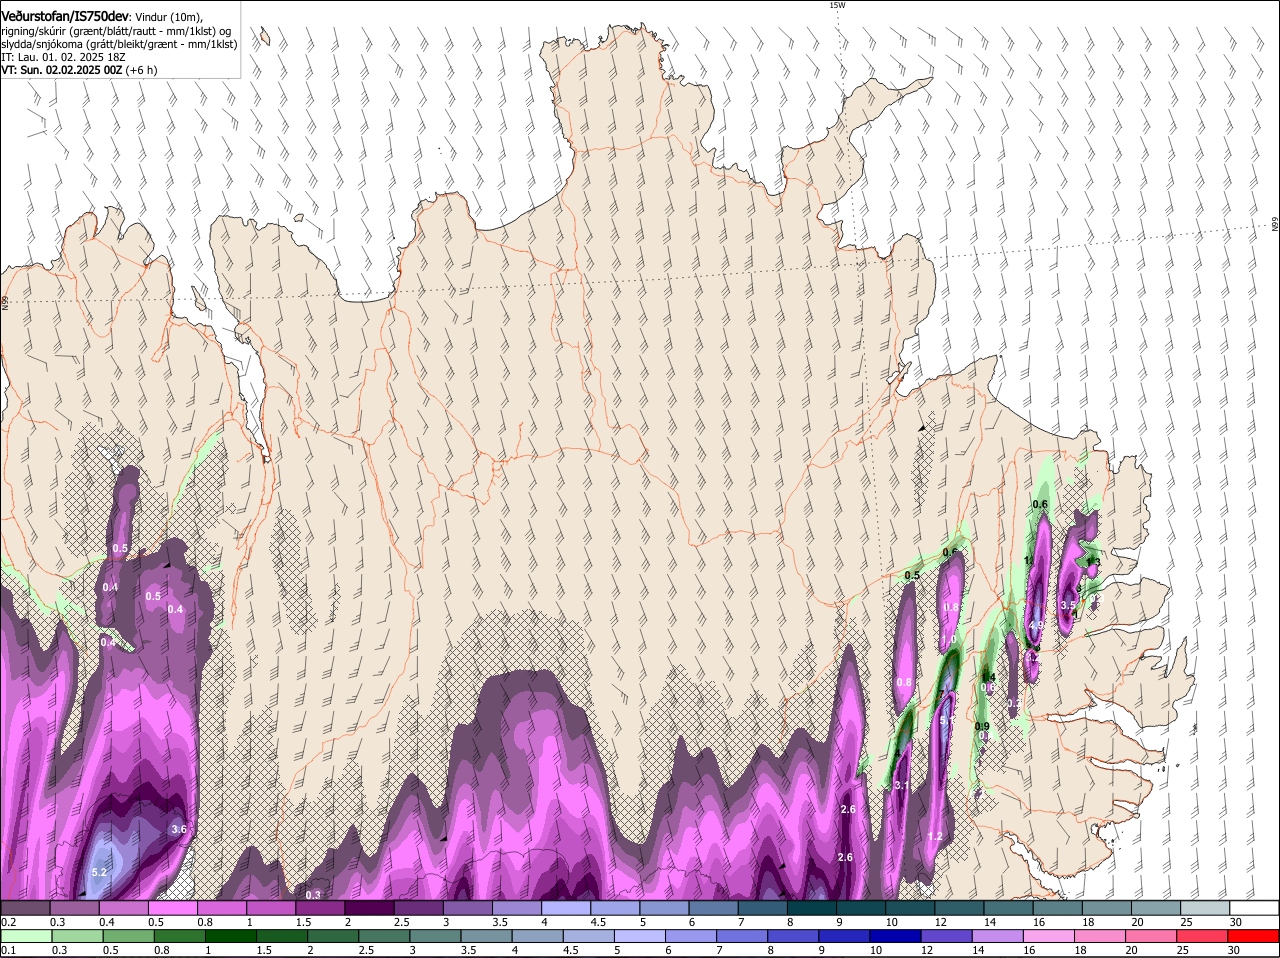
Task: Pick the dark teal 8 swatch, upper legend row
Action: pos(811,907)
